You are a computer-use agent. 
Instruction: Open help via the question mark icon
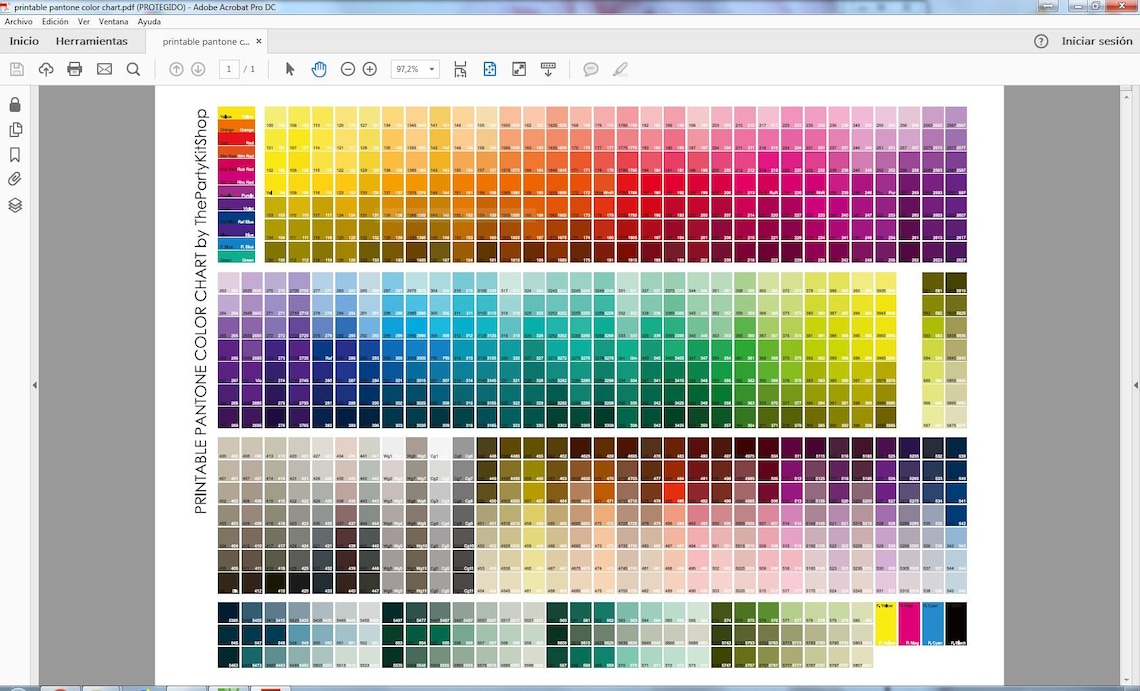(1040, 41)
